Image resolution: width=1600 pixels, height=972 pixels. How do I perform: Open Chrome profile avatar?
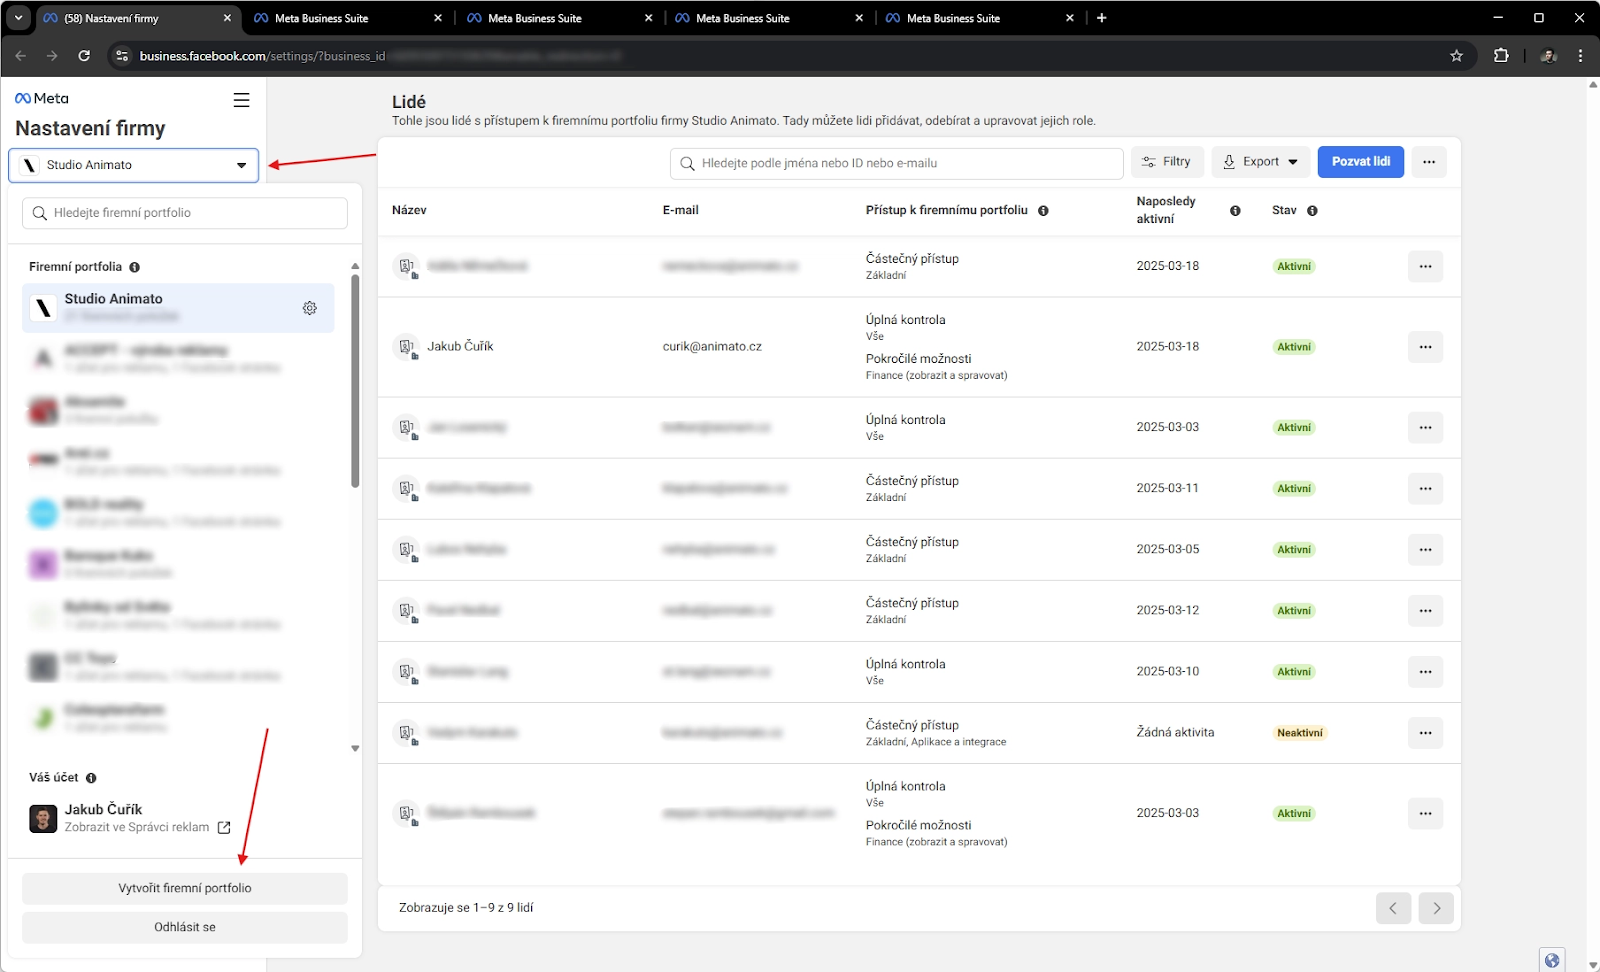click(x=1549, y=56)
